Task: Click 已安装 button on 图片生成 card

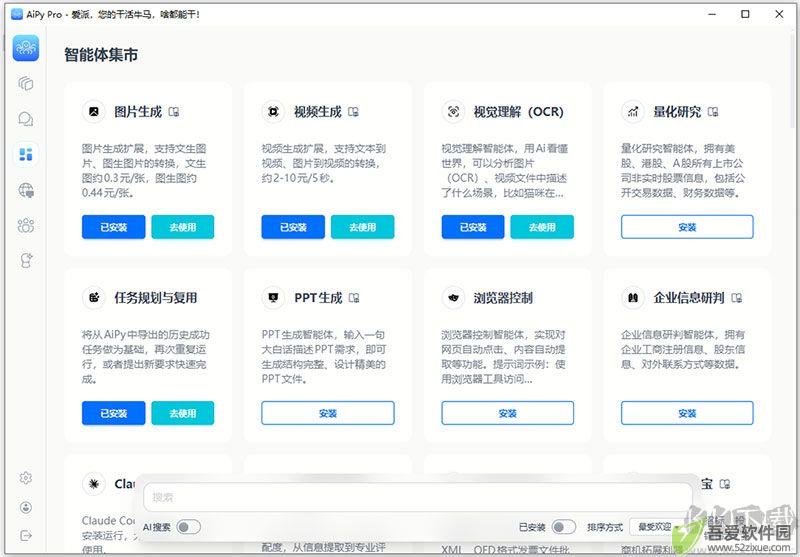Action: coord(113,227)
